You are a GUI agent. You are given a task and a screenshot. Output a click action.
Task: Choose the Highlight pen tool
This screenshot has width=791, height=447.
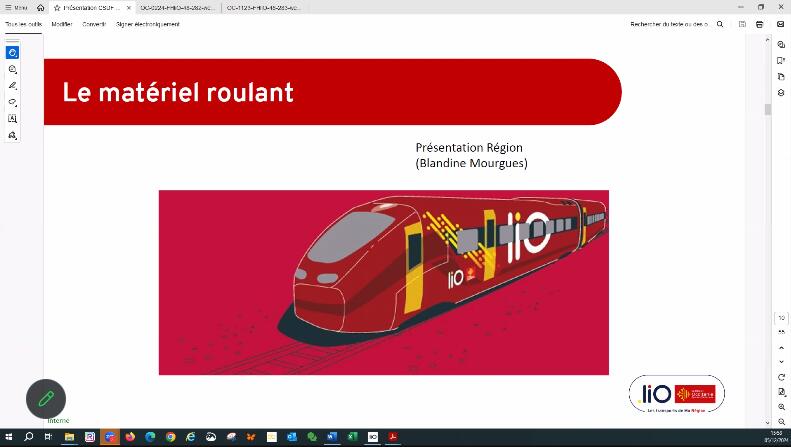[x=13, y=86]
